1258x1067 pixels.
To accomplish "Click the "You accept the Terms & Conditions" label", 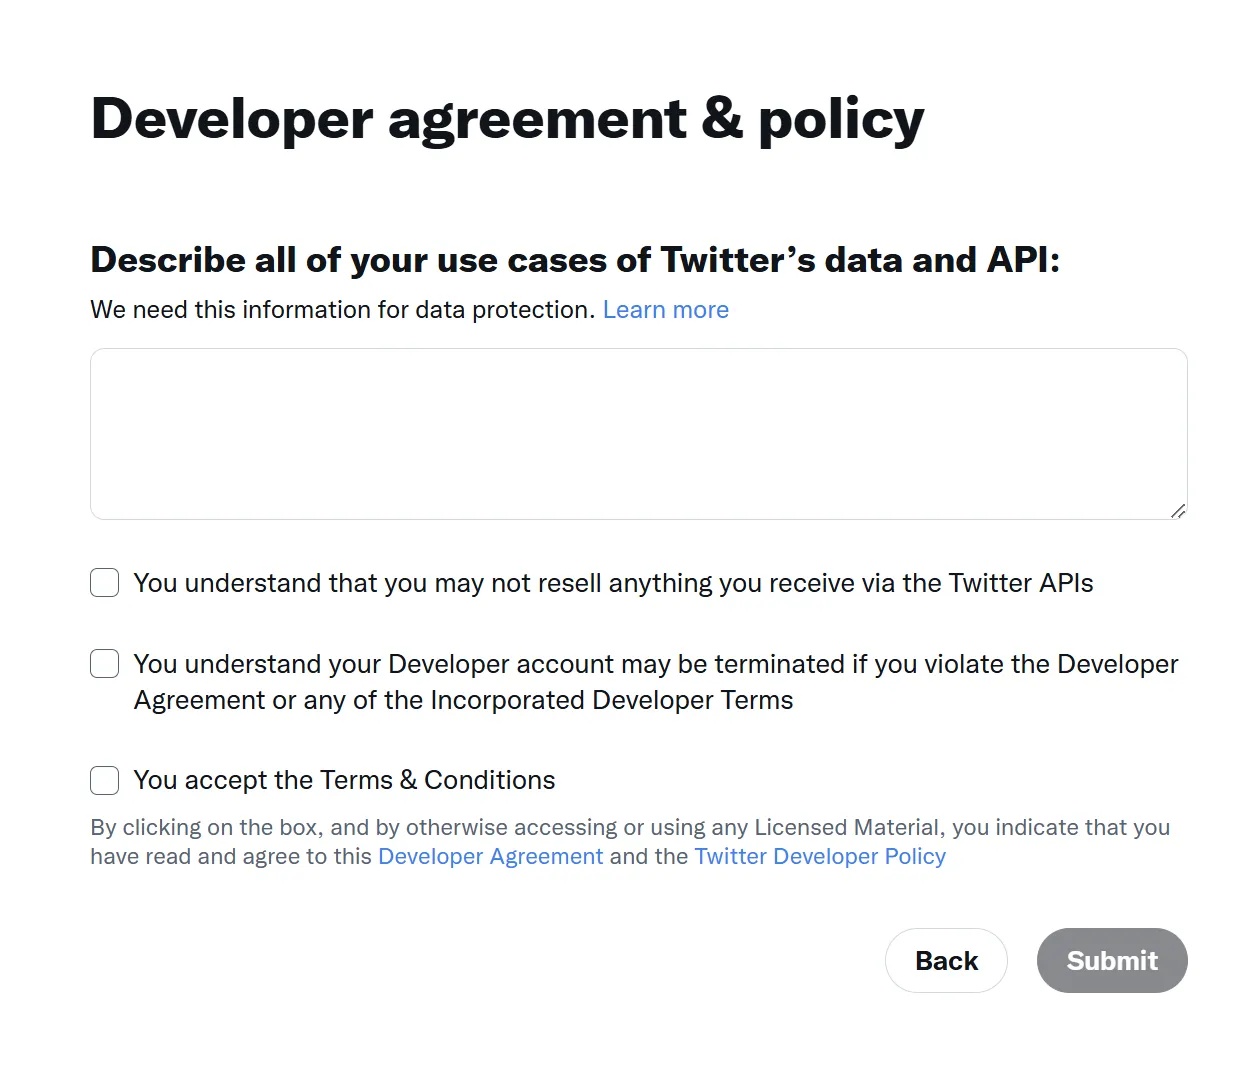I will [343, 780].
